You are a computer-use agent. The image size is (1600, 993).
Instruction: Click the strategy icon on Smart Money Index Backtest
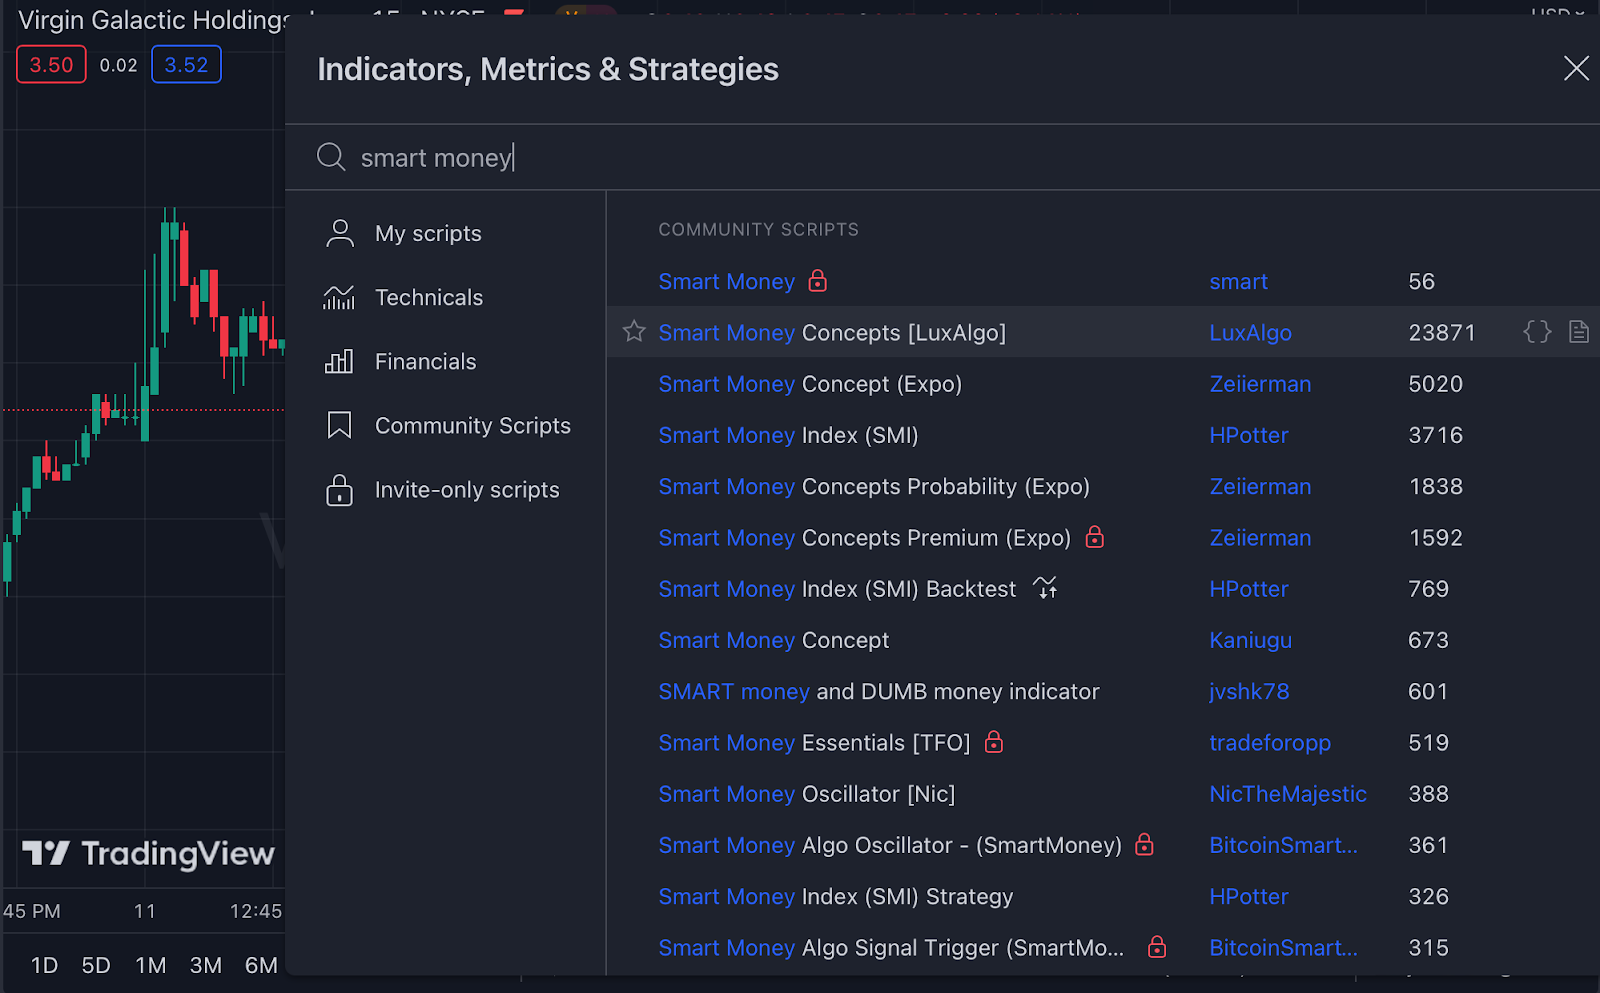1045,588
